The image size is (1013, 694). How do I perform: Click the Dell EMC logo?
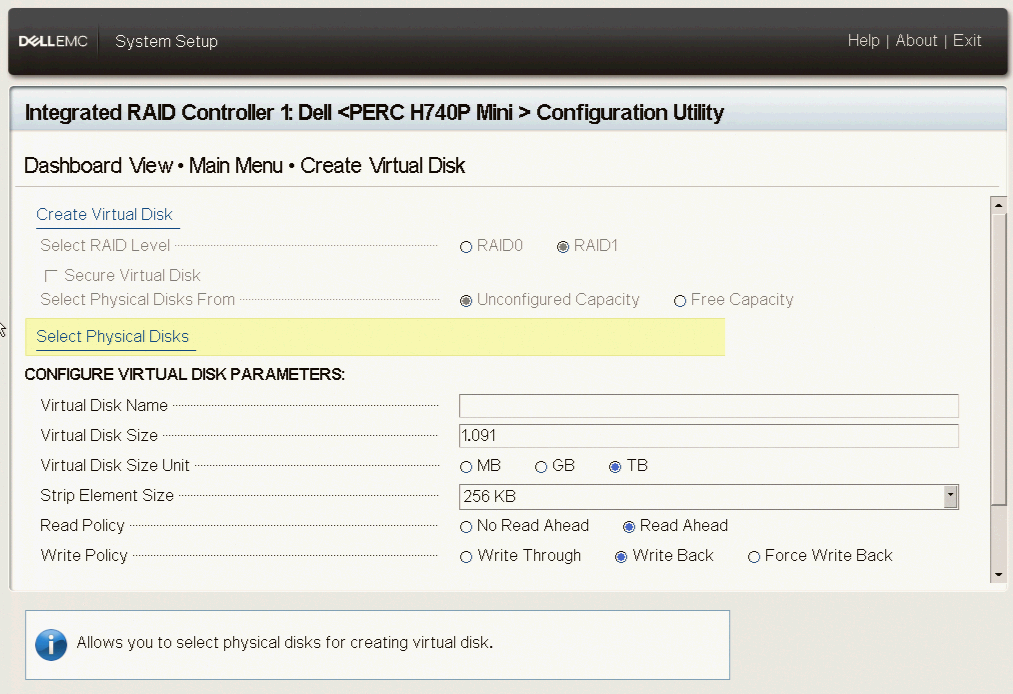(x=53, y=41)
